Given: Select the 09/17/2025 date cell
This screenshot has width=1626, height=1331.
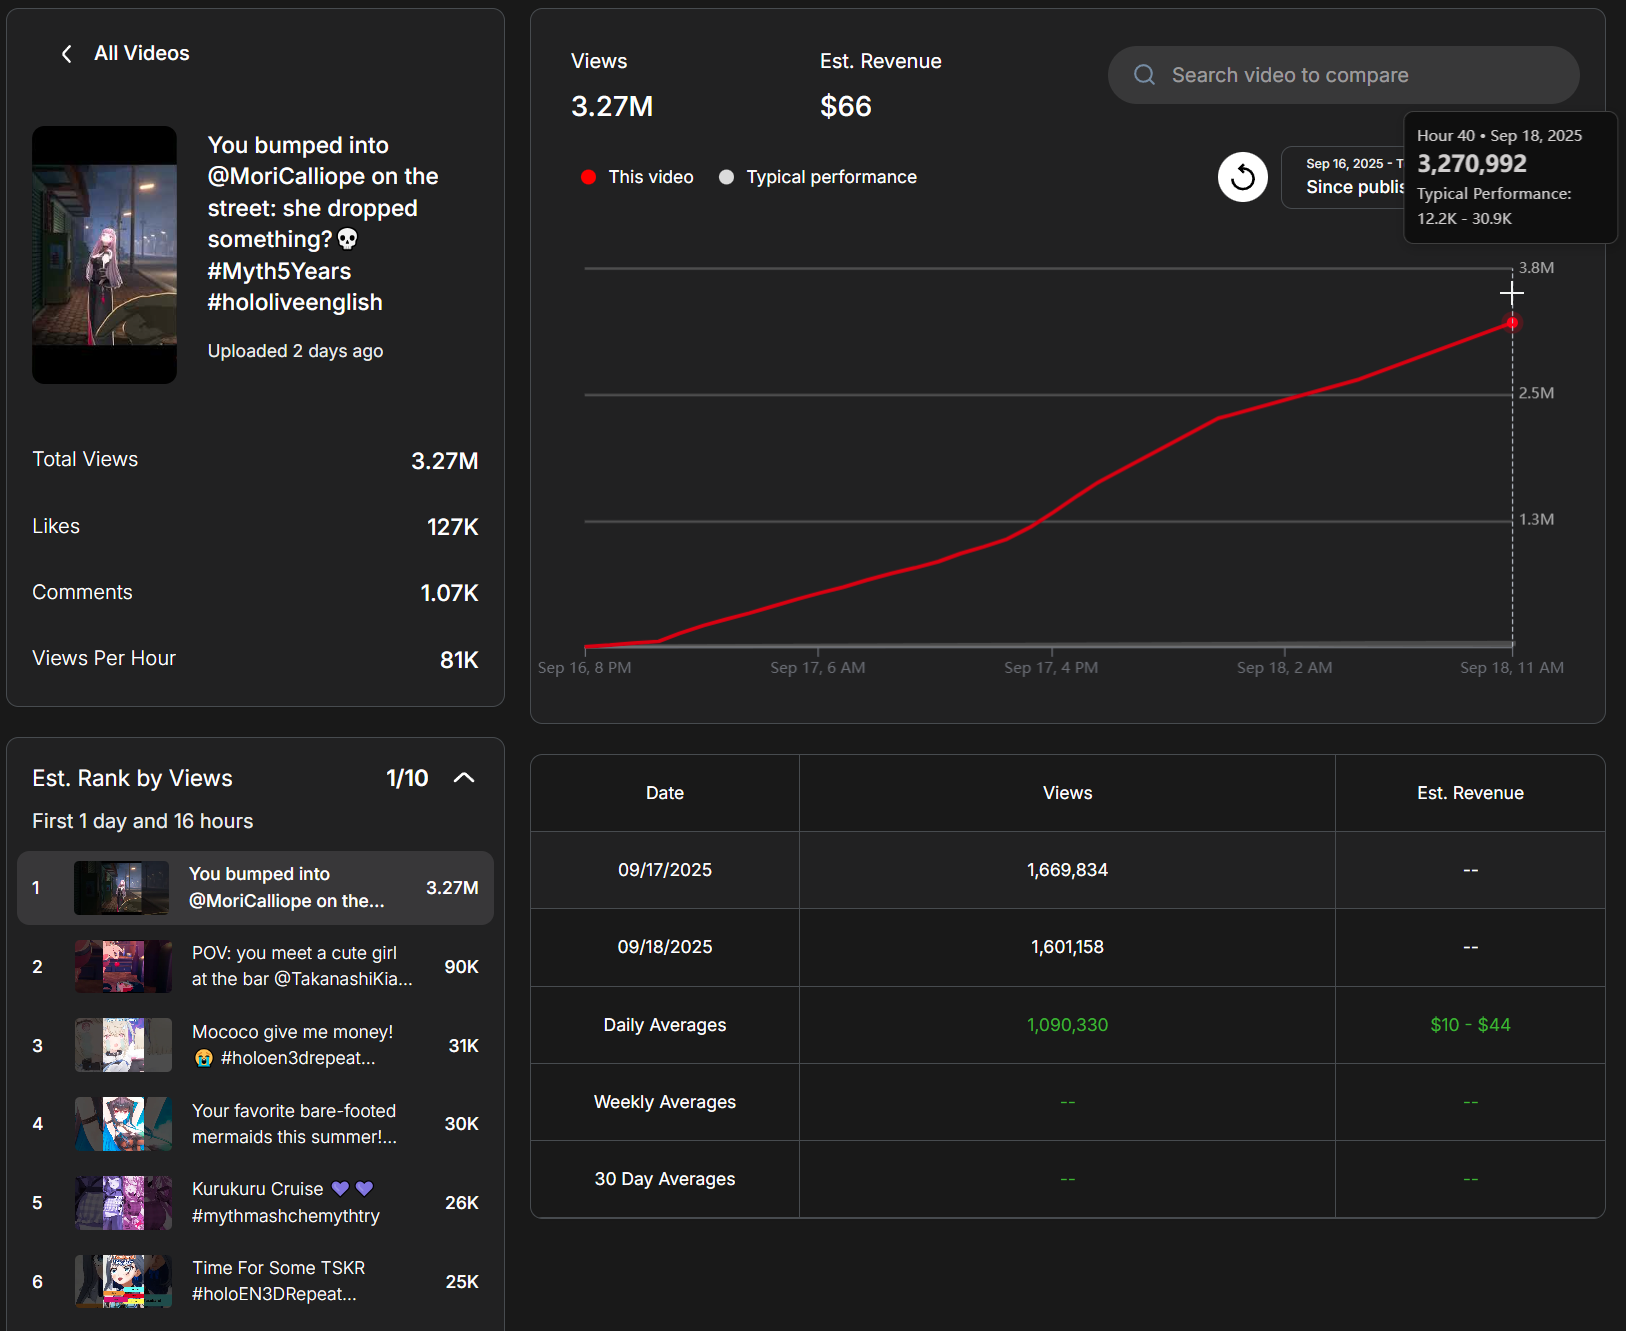Looking at the screenshot, I should coord(665,870).
